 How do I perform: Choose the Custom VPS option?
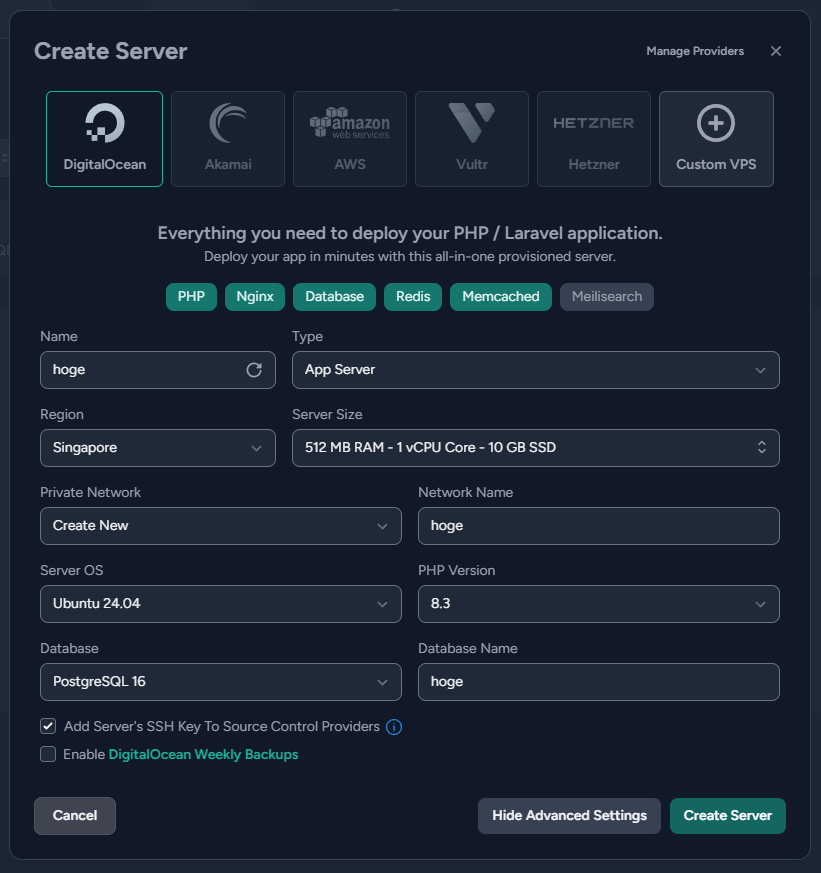pos(716,139)
